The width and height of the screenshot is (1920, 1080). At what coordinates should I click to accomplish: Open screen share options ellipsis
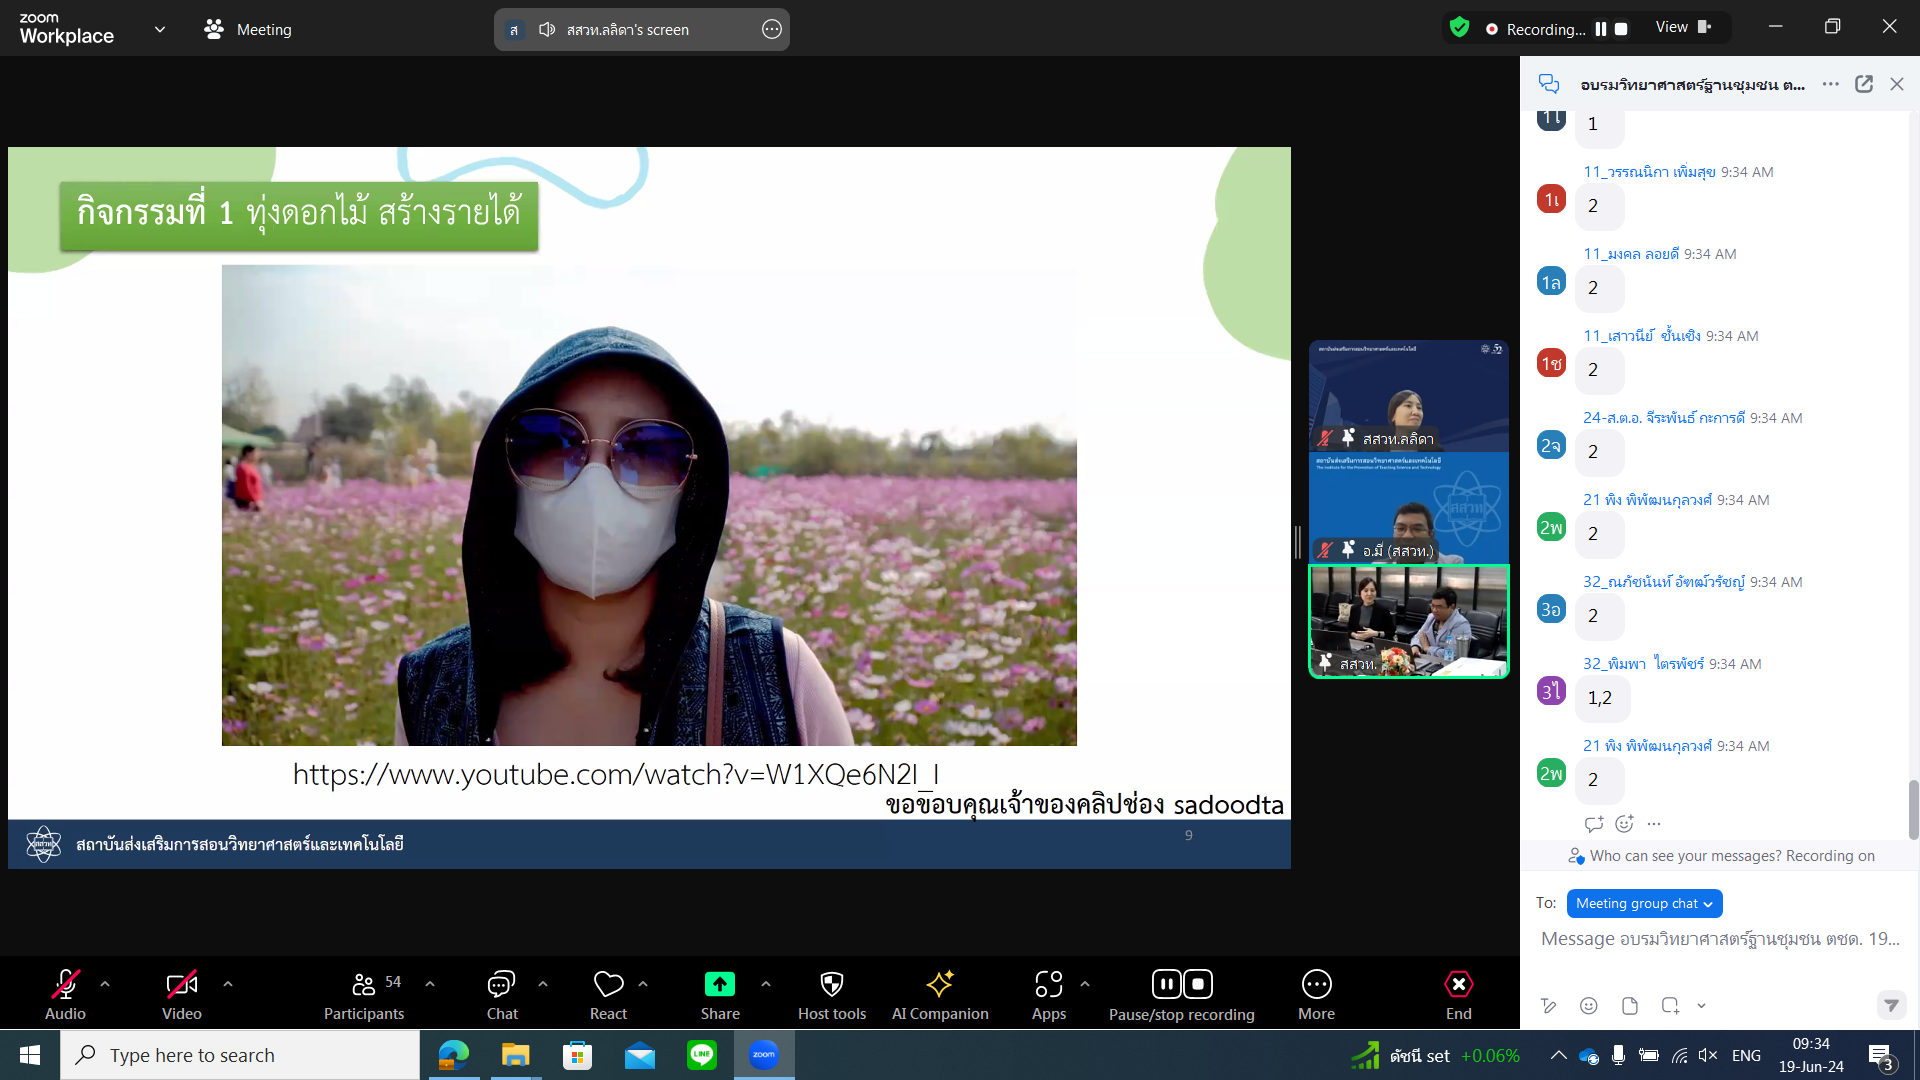772,29
